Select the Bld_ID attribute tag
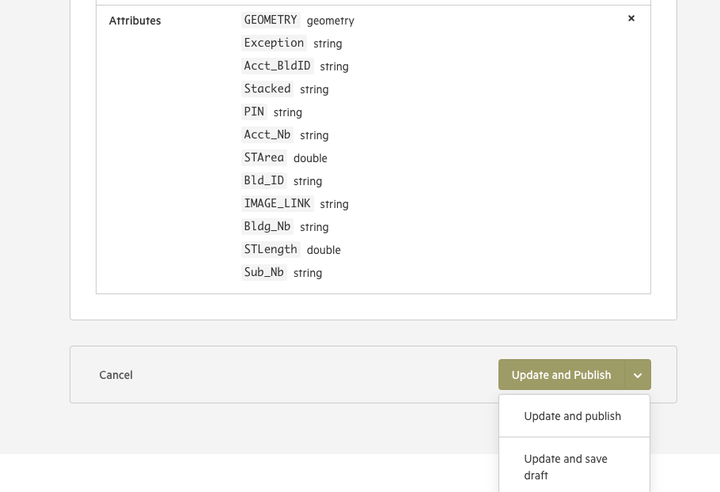This screenshot has height=492, width=720. 264,181
